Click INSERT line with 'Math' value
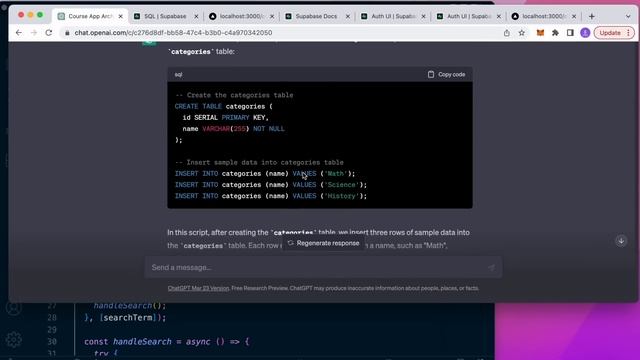Image resolution: width=640 pixels, height=360 pixels. 265,173
